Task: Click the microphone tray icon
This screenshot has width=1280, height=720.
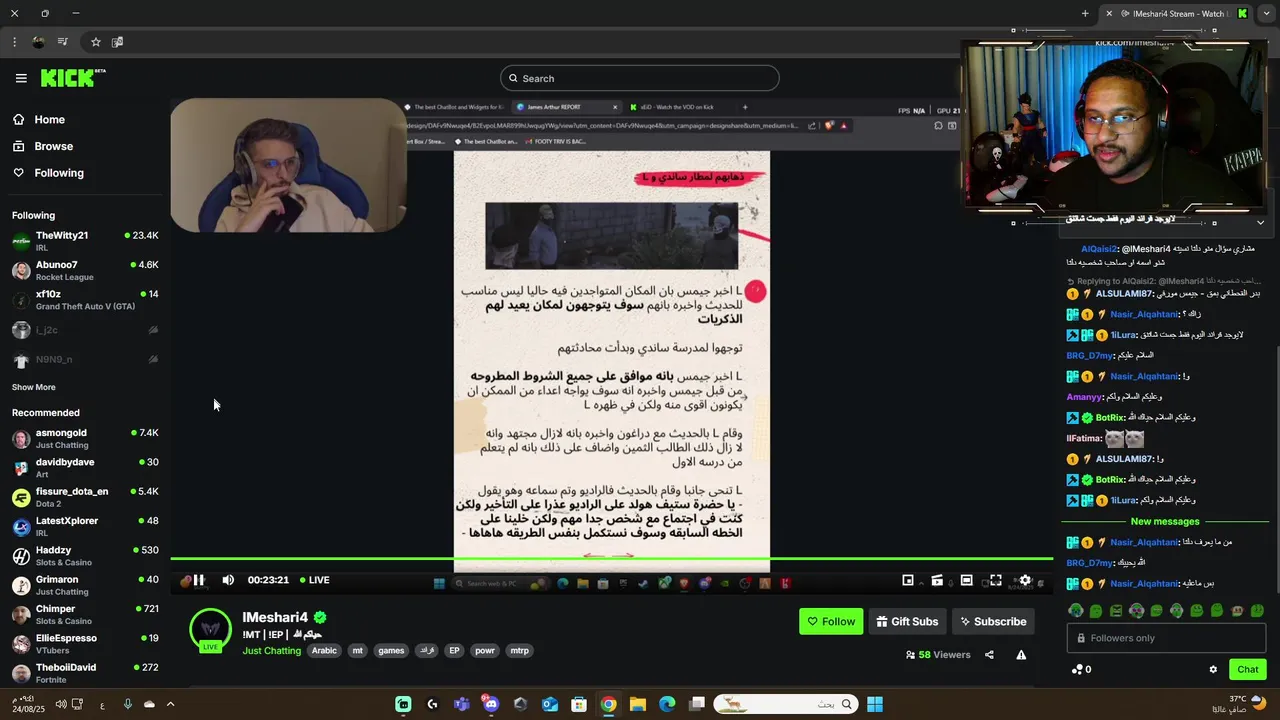Action: [127, 704]
